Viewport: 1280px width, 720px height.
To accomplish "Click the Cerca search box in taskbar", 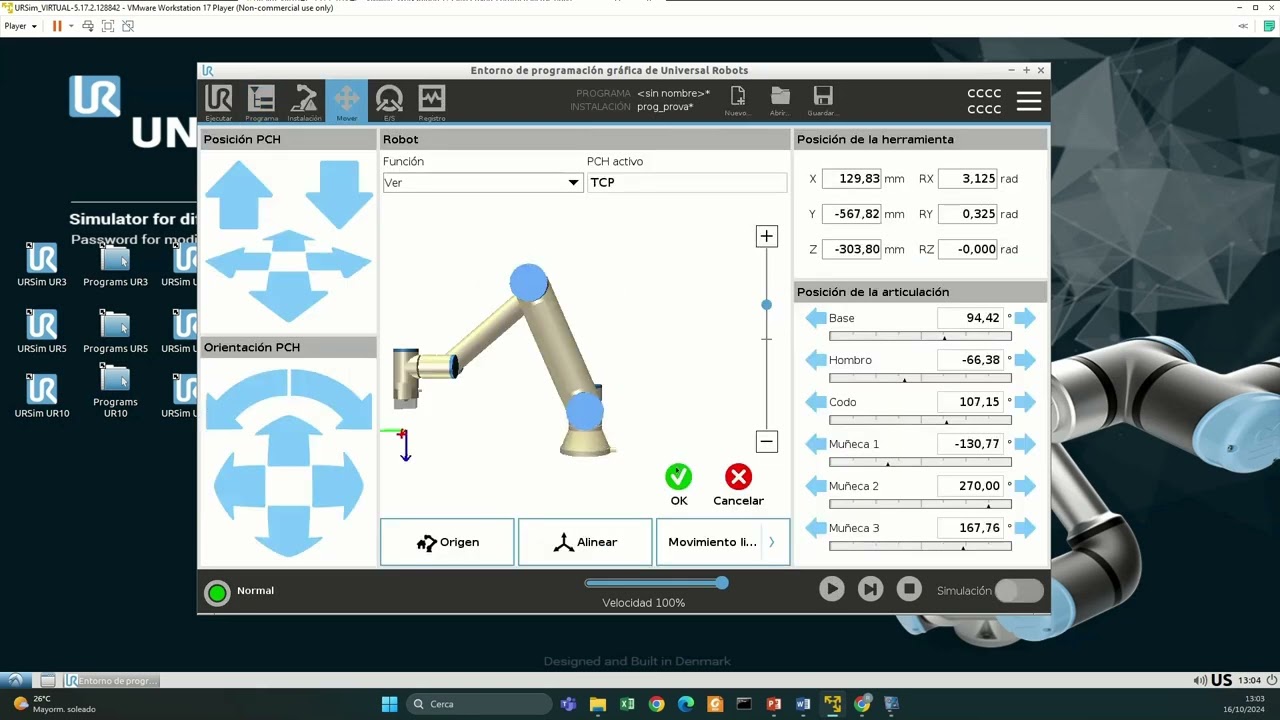I will (x=478, y=704).
